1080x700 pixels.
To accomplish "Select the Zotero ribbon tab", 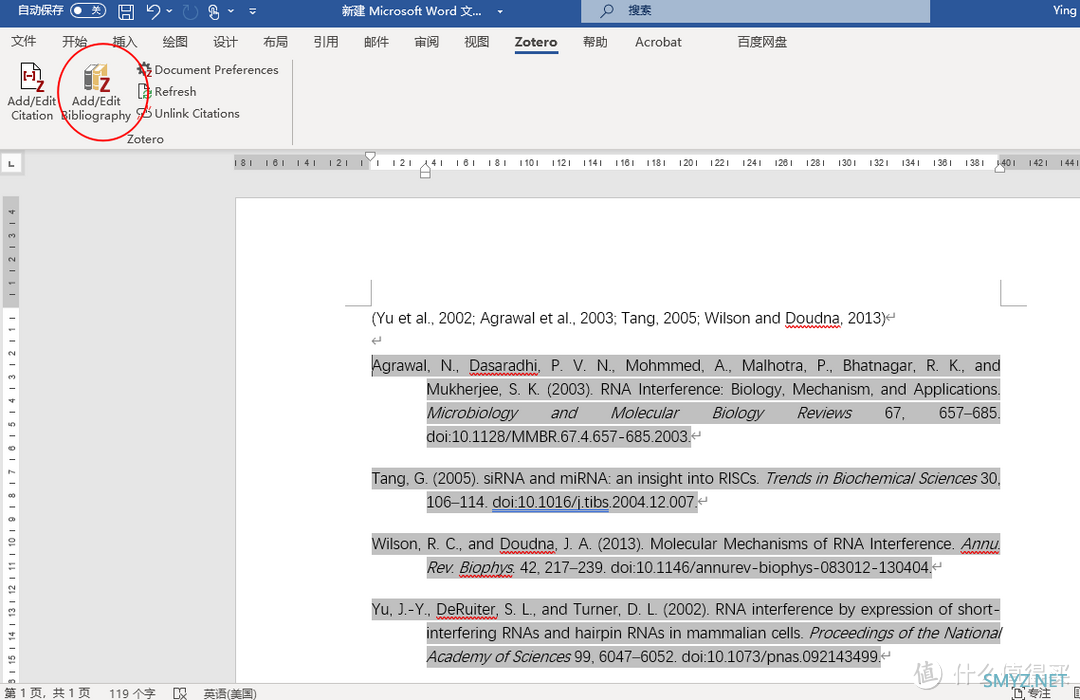I will tap(536, 42).
